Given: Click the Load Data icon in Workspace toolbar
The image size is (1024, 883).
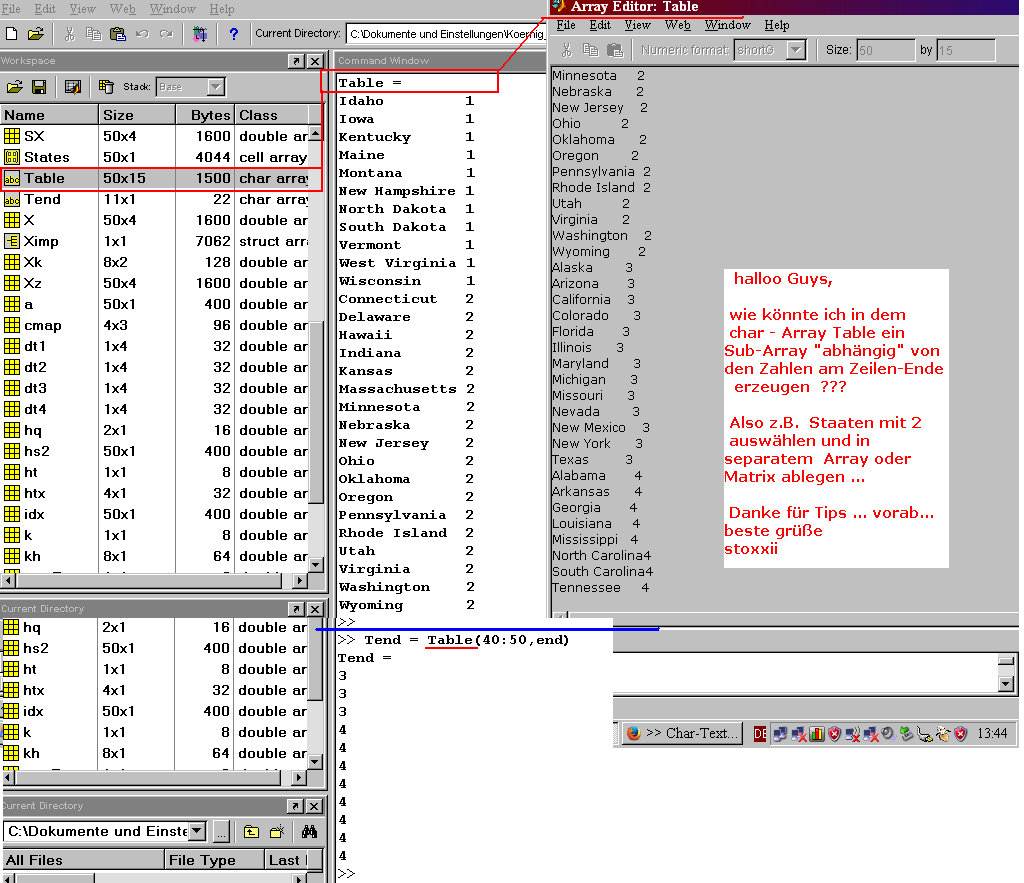Looking at the screenshot, I should coord(14,87).
